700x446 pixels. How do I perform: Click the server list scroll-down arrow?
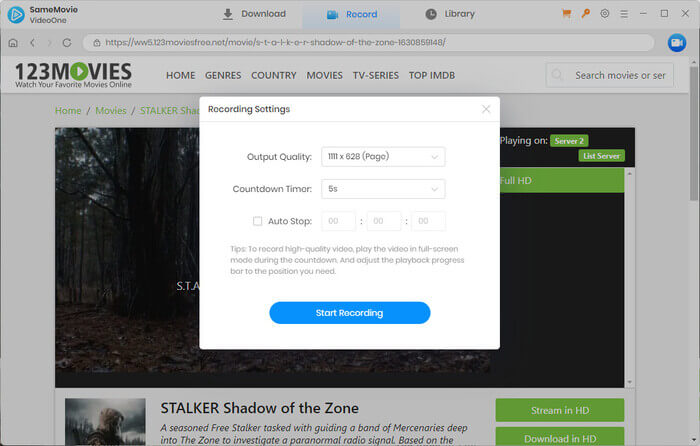click(x=629, y=382)
